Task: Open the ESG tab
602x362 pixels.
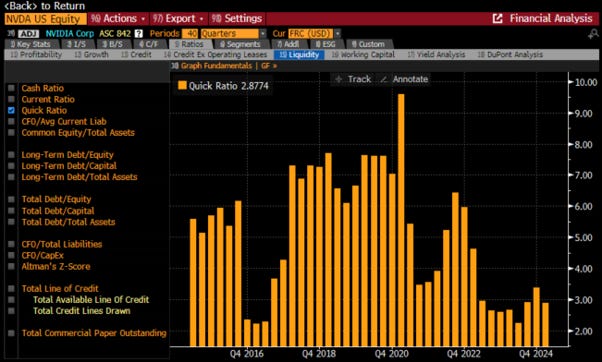Action: tap(325, 44)
